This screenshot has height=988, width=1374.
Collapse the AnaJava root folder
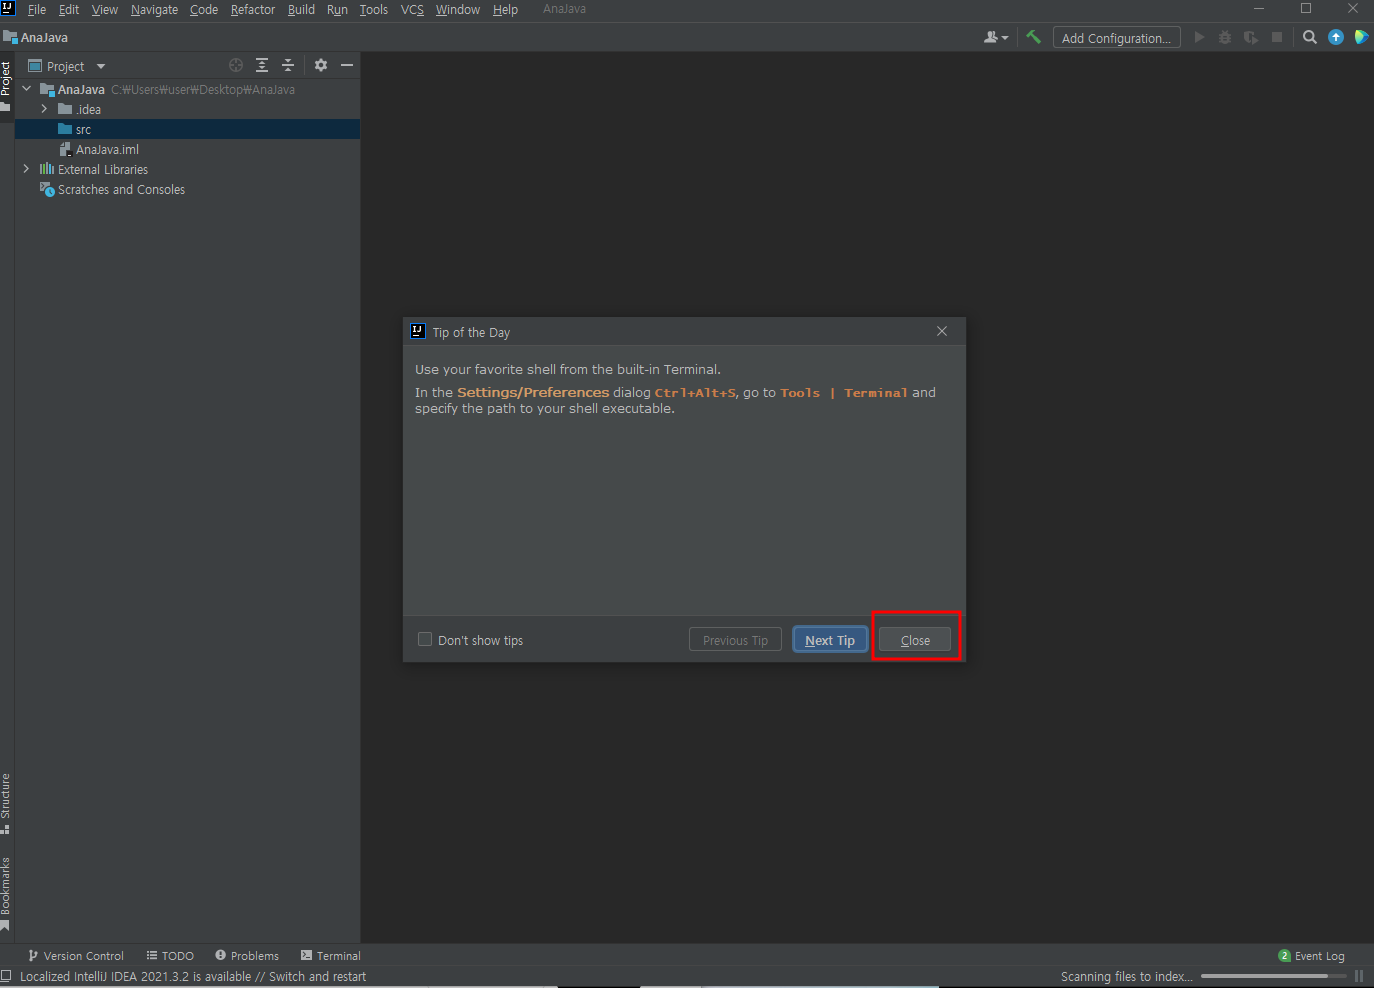click(27, 89)
